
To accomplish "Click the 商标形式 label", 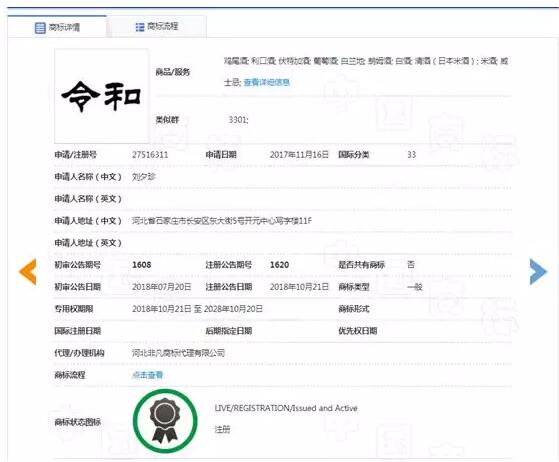I will tap(354, 309).
